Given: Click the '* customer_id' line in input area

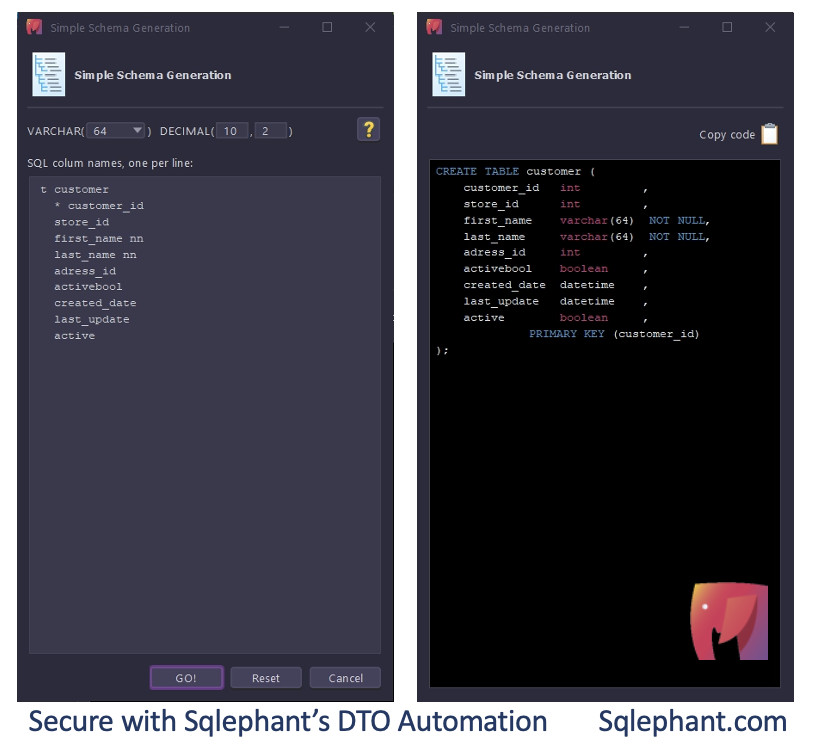Looking at the screenshot, I should 99,206.
